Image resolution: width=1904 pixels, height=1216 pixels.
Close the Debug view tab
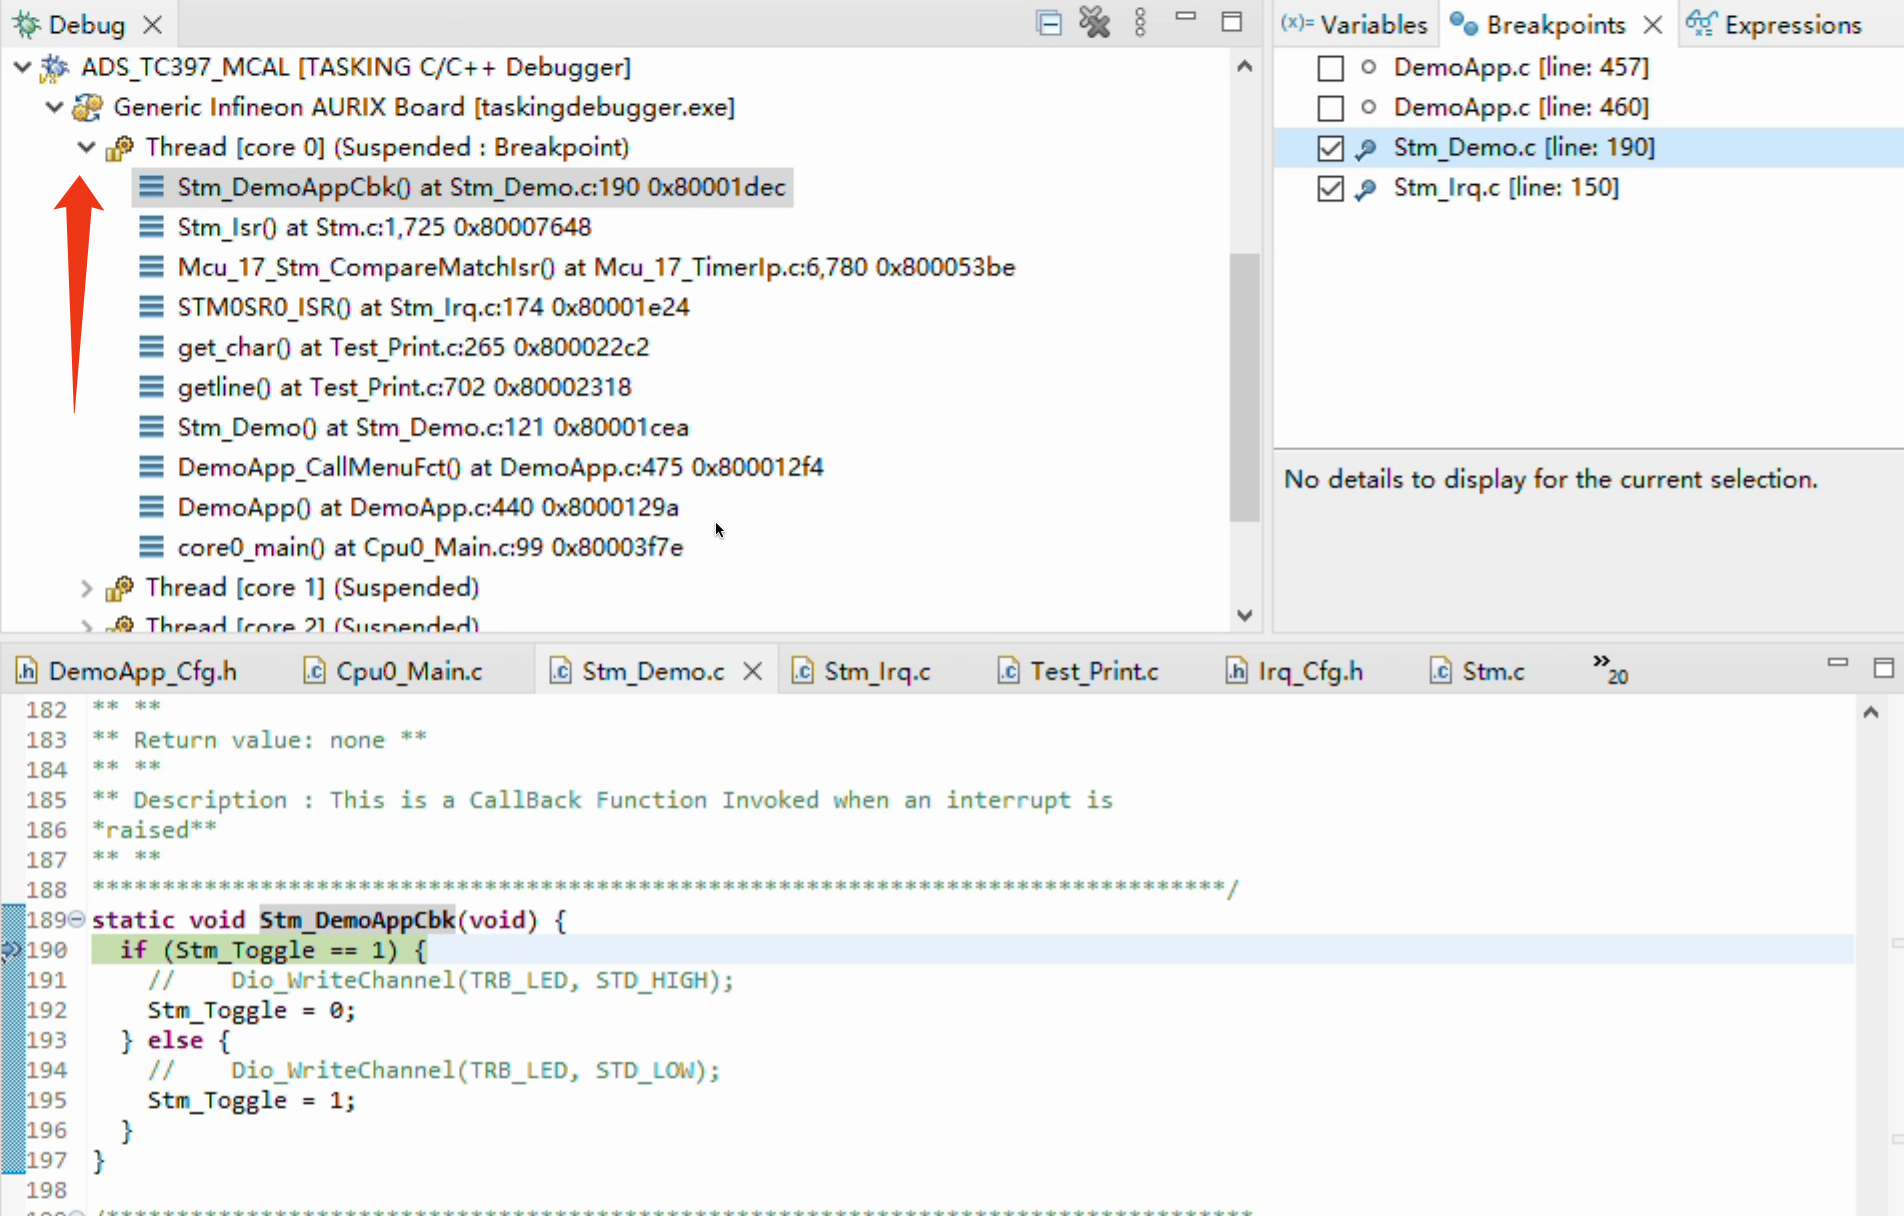coord(152,24)
